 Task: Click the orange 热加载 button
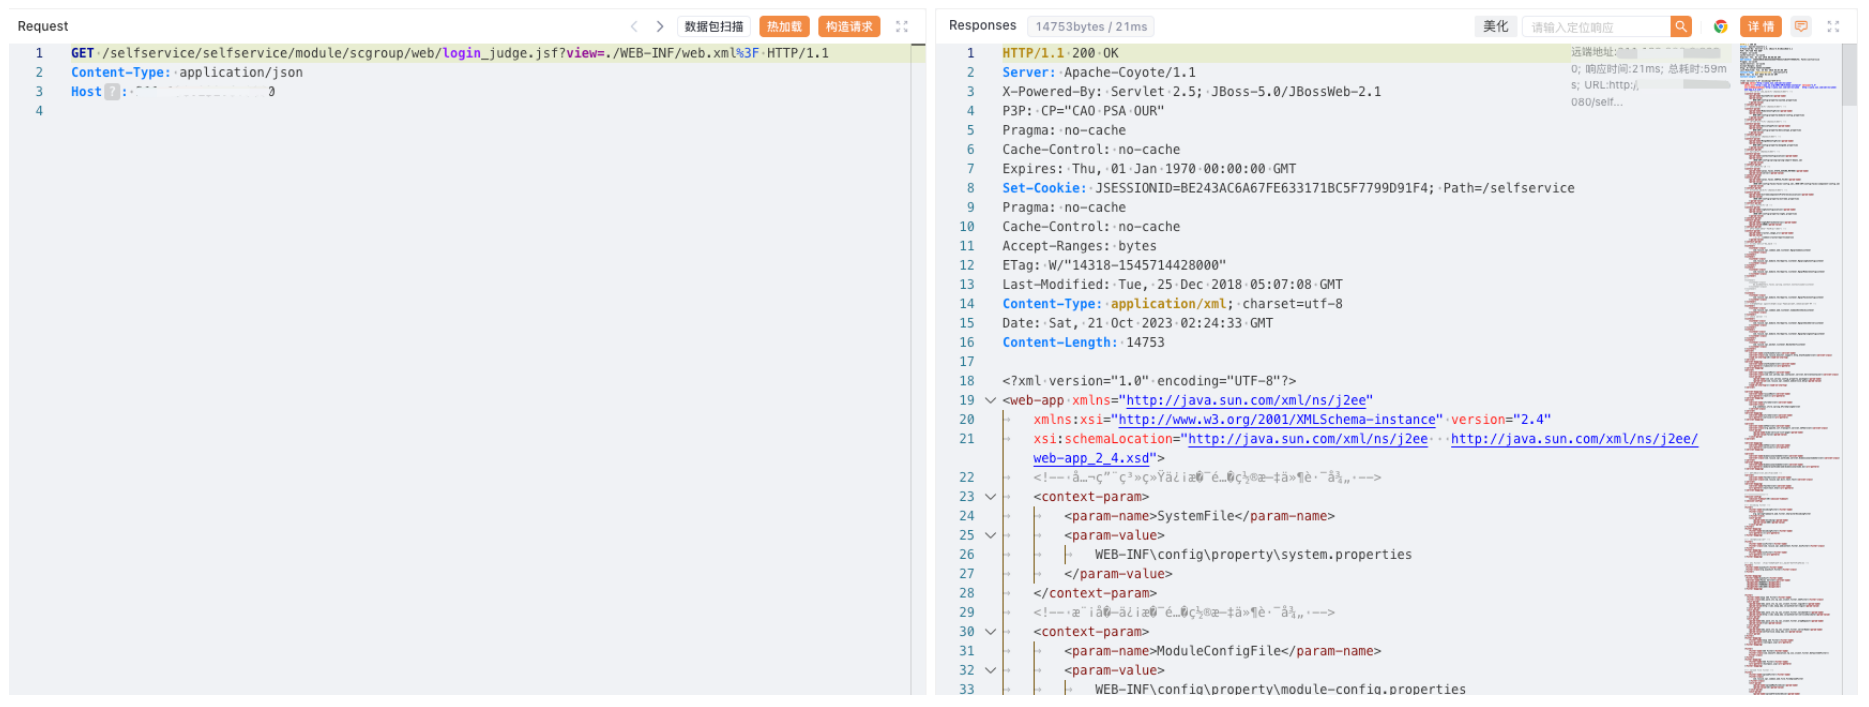tap(784, 27)
